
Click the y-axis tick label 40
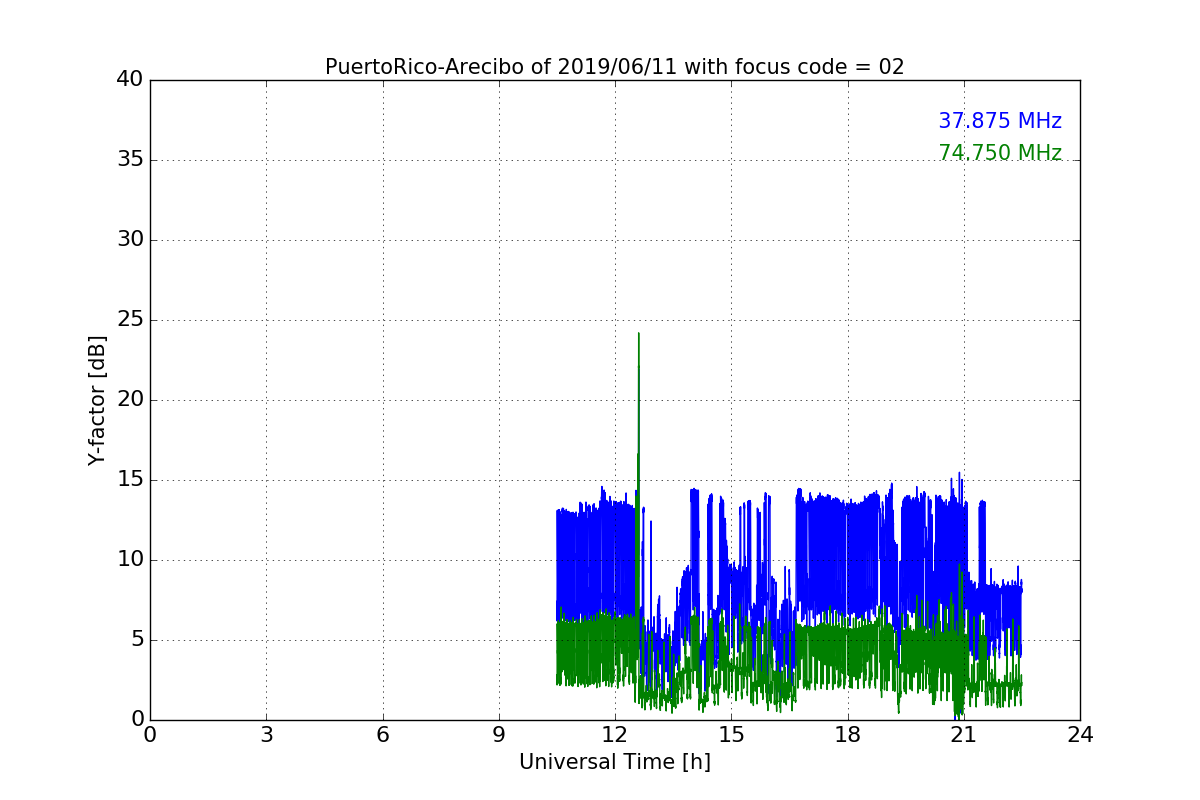130,80
